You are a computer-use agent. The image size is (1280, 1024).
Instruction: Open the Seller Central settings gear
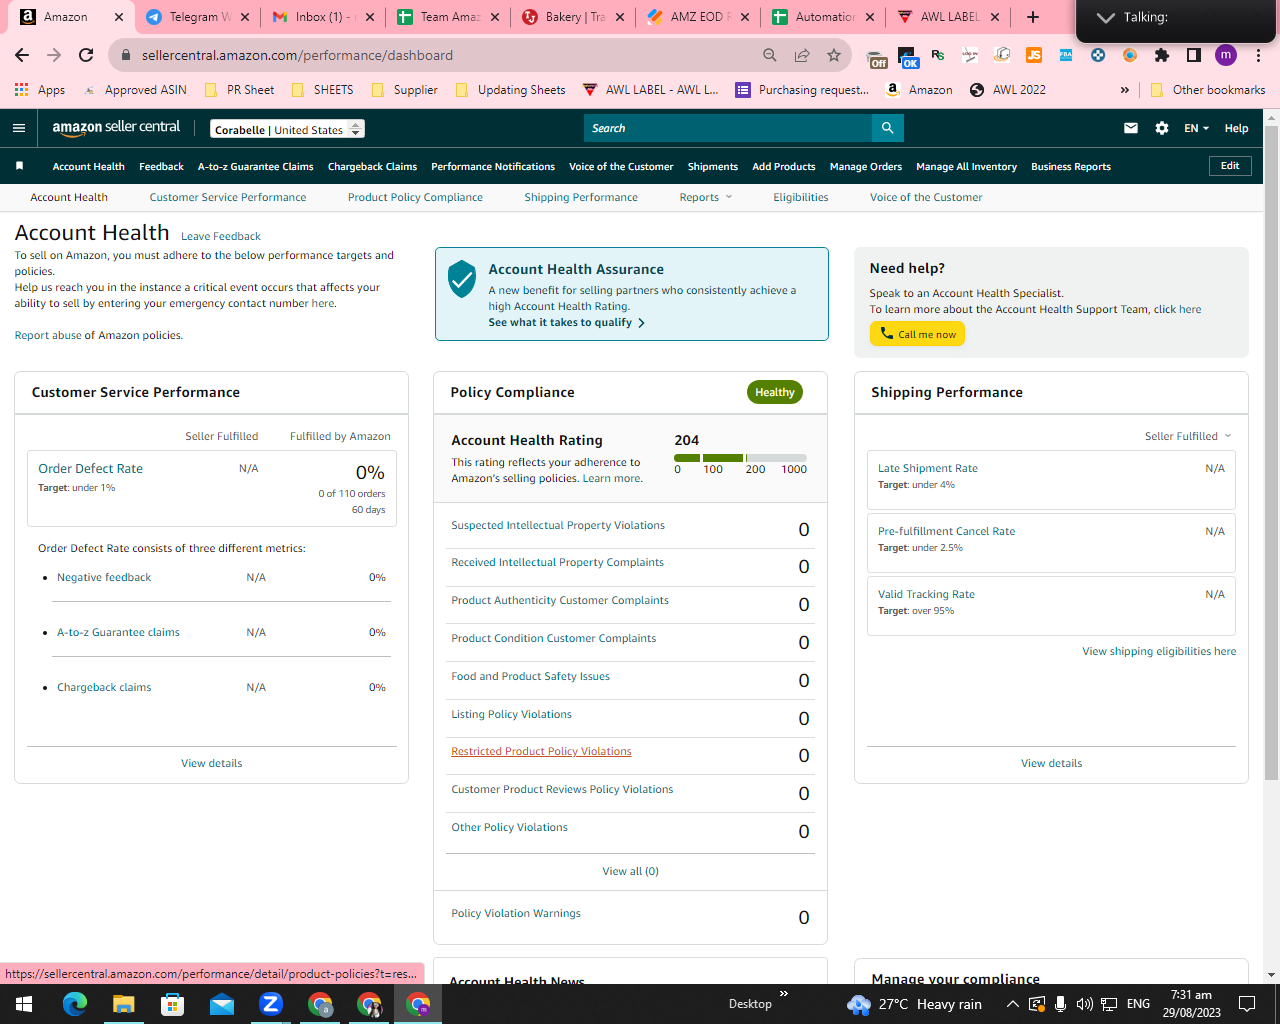point(1161,128)
